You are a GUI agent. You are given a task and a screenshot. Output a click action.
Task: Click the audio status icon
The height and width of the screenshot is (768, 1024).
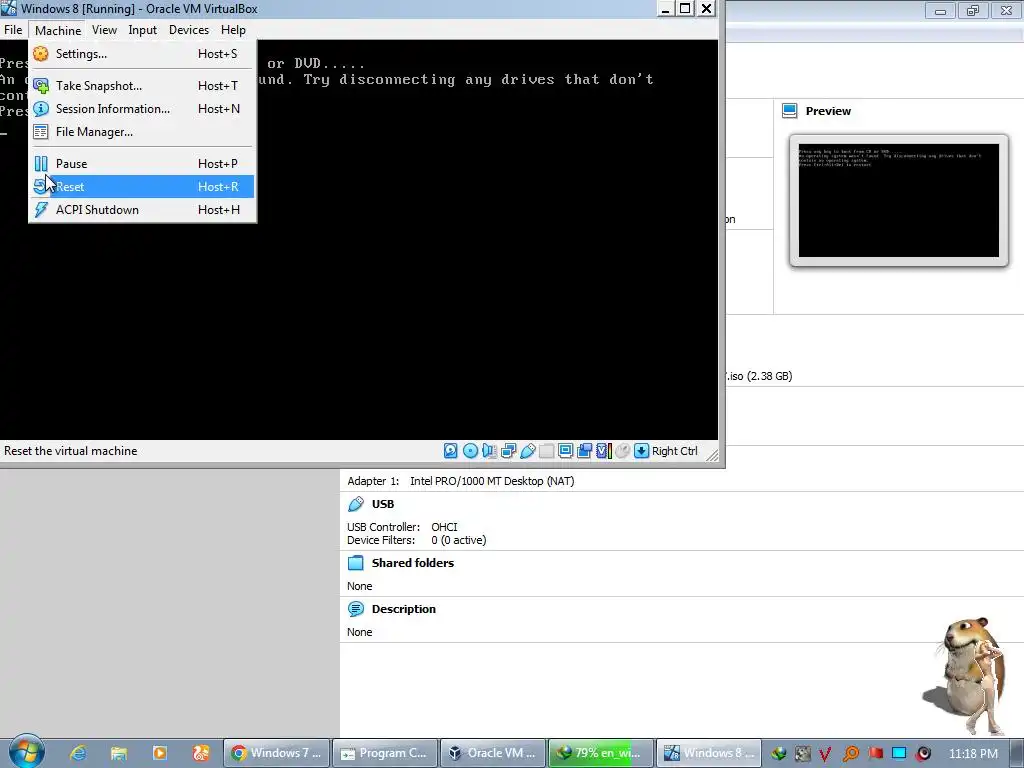[489, 451]
